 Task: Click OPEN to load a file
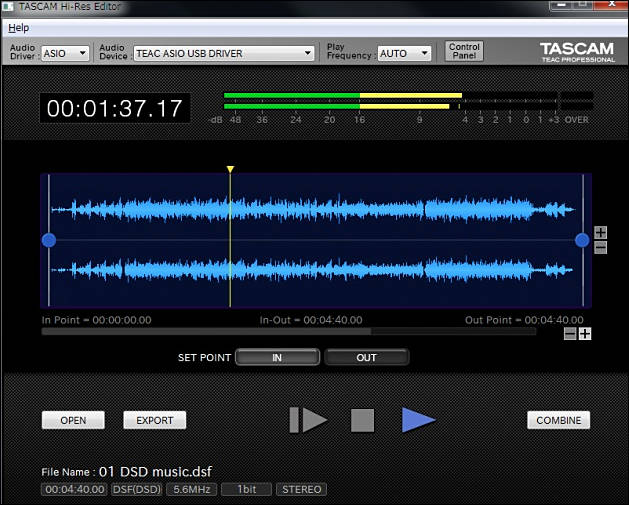pyautogui.click(x=73, y=420)
